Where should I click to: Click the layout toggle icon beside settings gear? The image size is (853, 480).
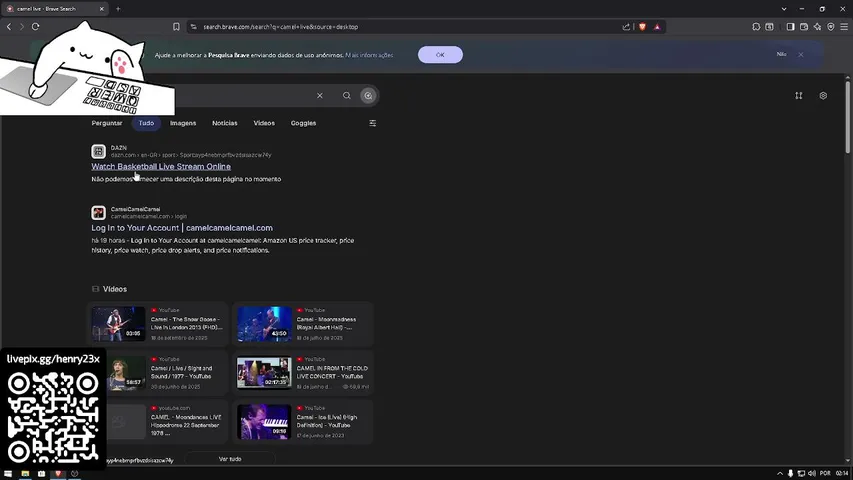(x=799, y=96)
